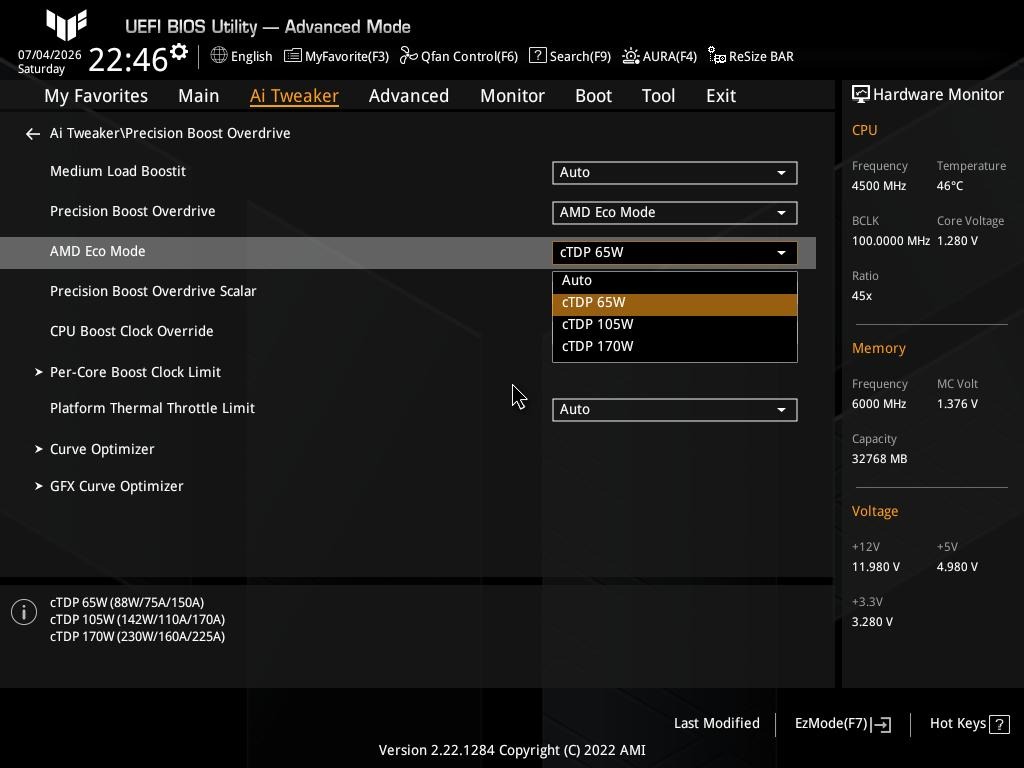Click the back arrow to Ai Tweaker
1024x768 pixels.
33,134
